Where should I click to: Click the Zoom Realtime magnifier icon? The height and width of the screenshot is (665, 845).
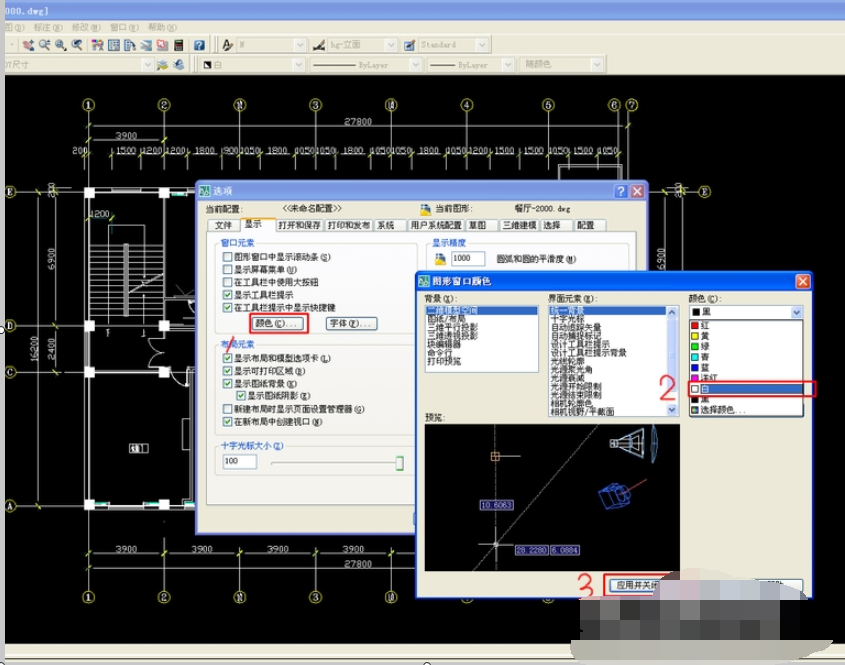44,45
